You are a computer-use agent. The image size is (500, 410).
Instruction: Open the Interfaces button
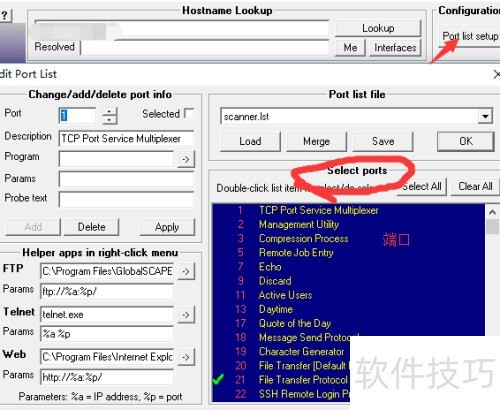(x=395, y=48)
